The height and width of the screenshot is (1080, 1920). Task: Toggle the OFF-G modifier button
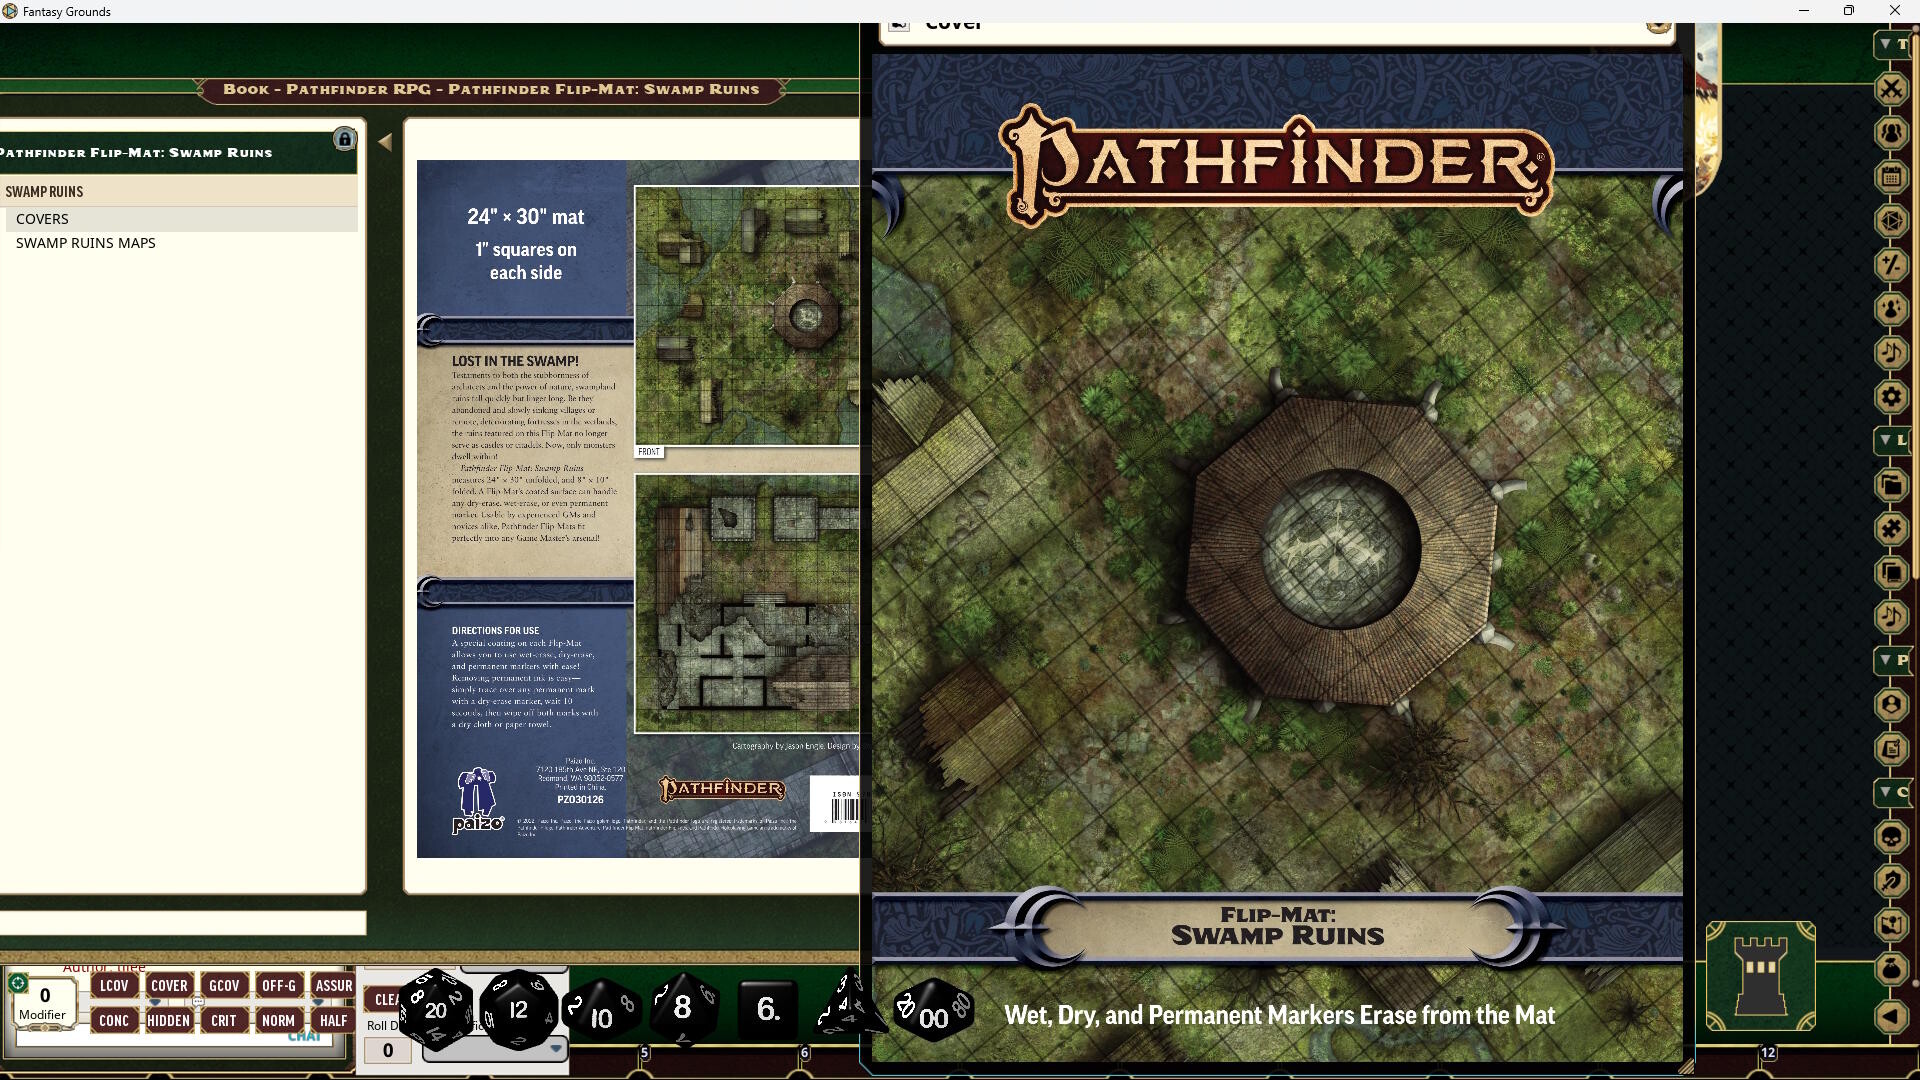tap(279, 986)
